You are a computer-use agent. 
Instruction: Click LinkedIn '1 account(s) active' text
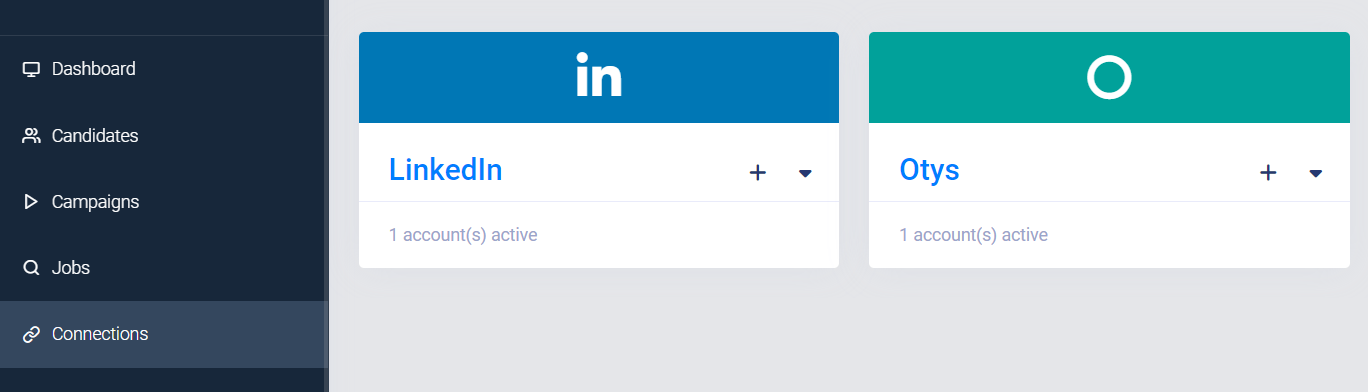[x=463, y=236]
